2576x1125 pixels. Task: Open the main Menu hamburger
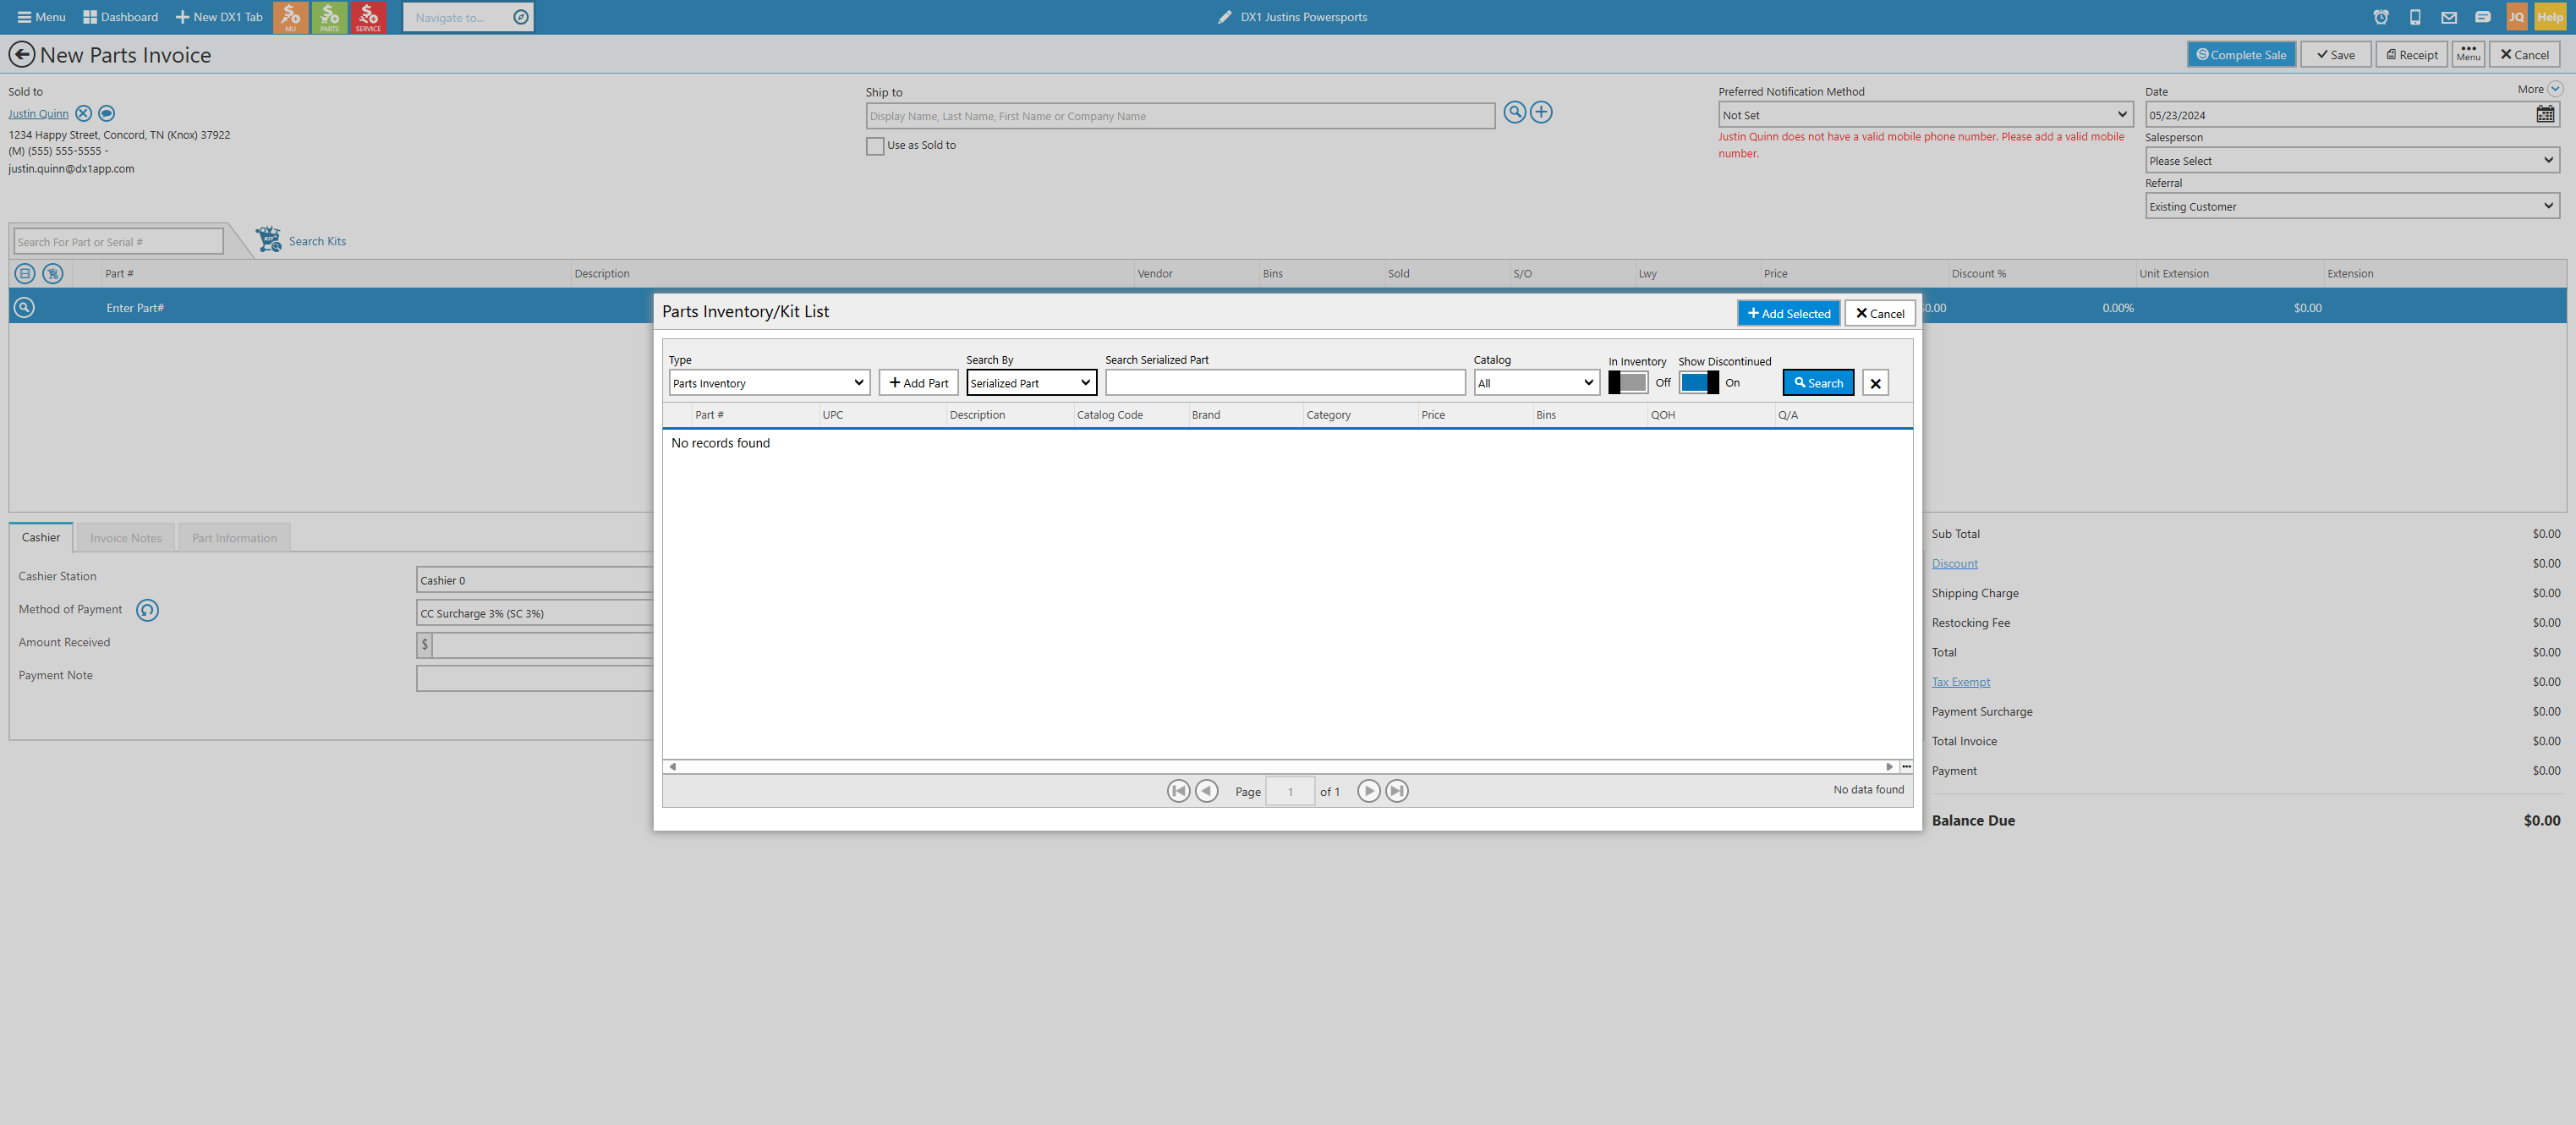(41, 17)
